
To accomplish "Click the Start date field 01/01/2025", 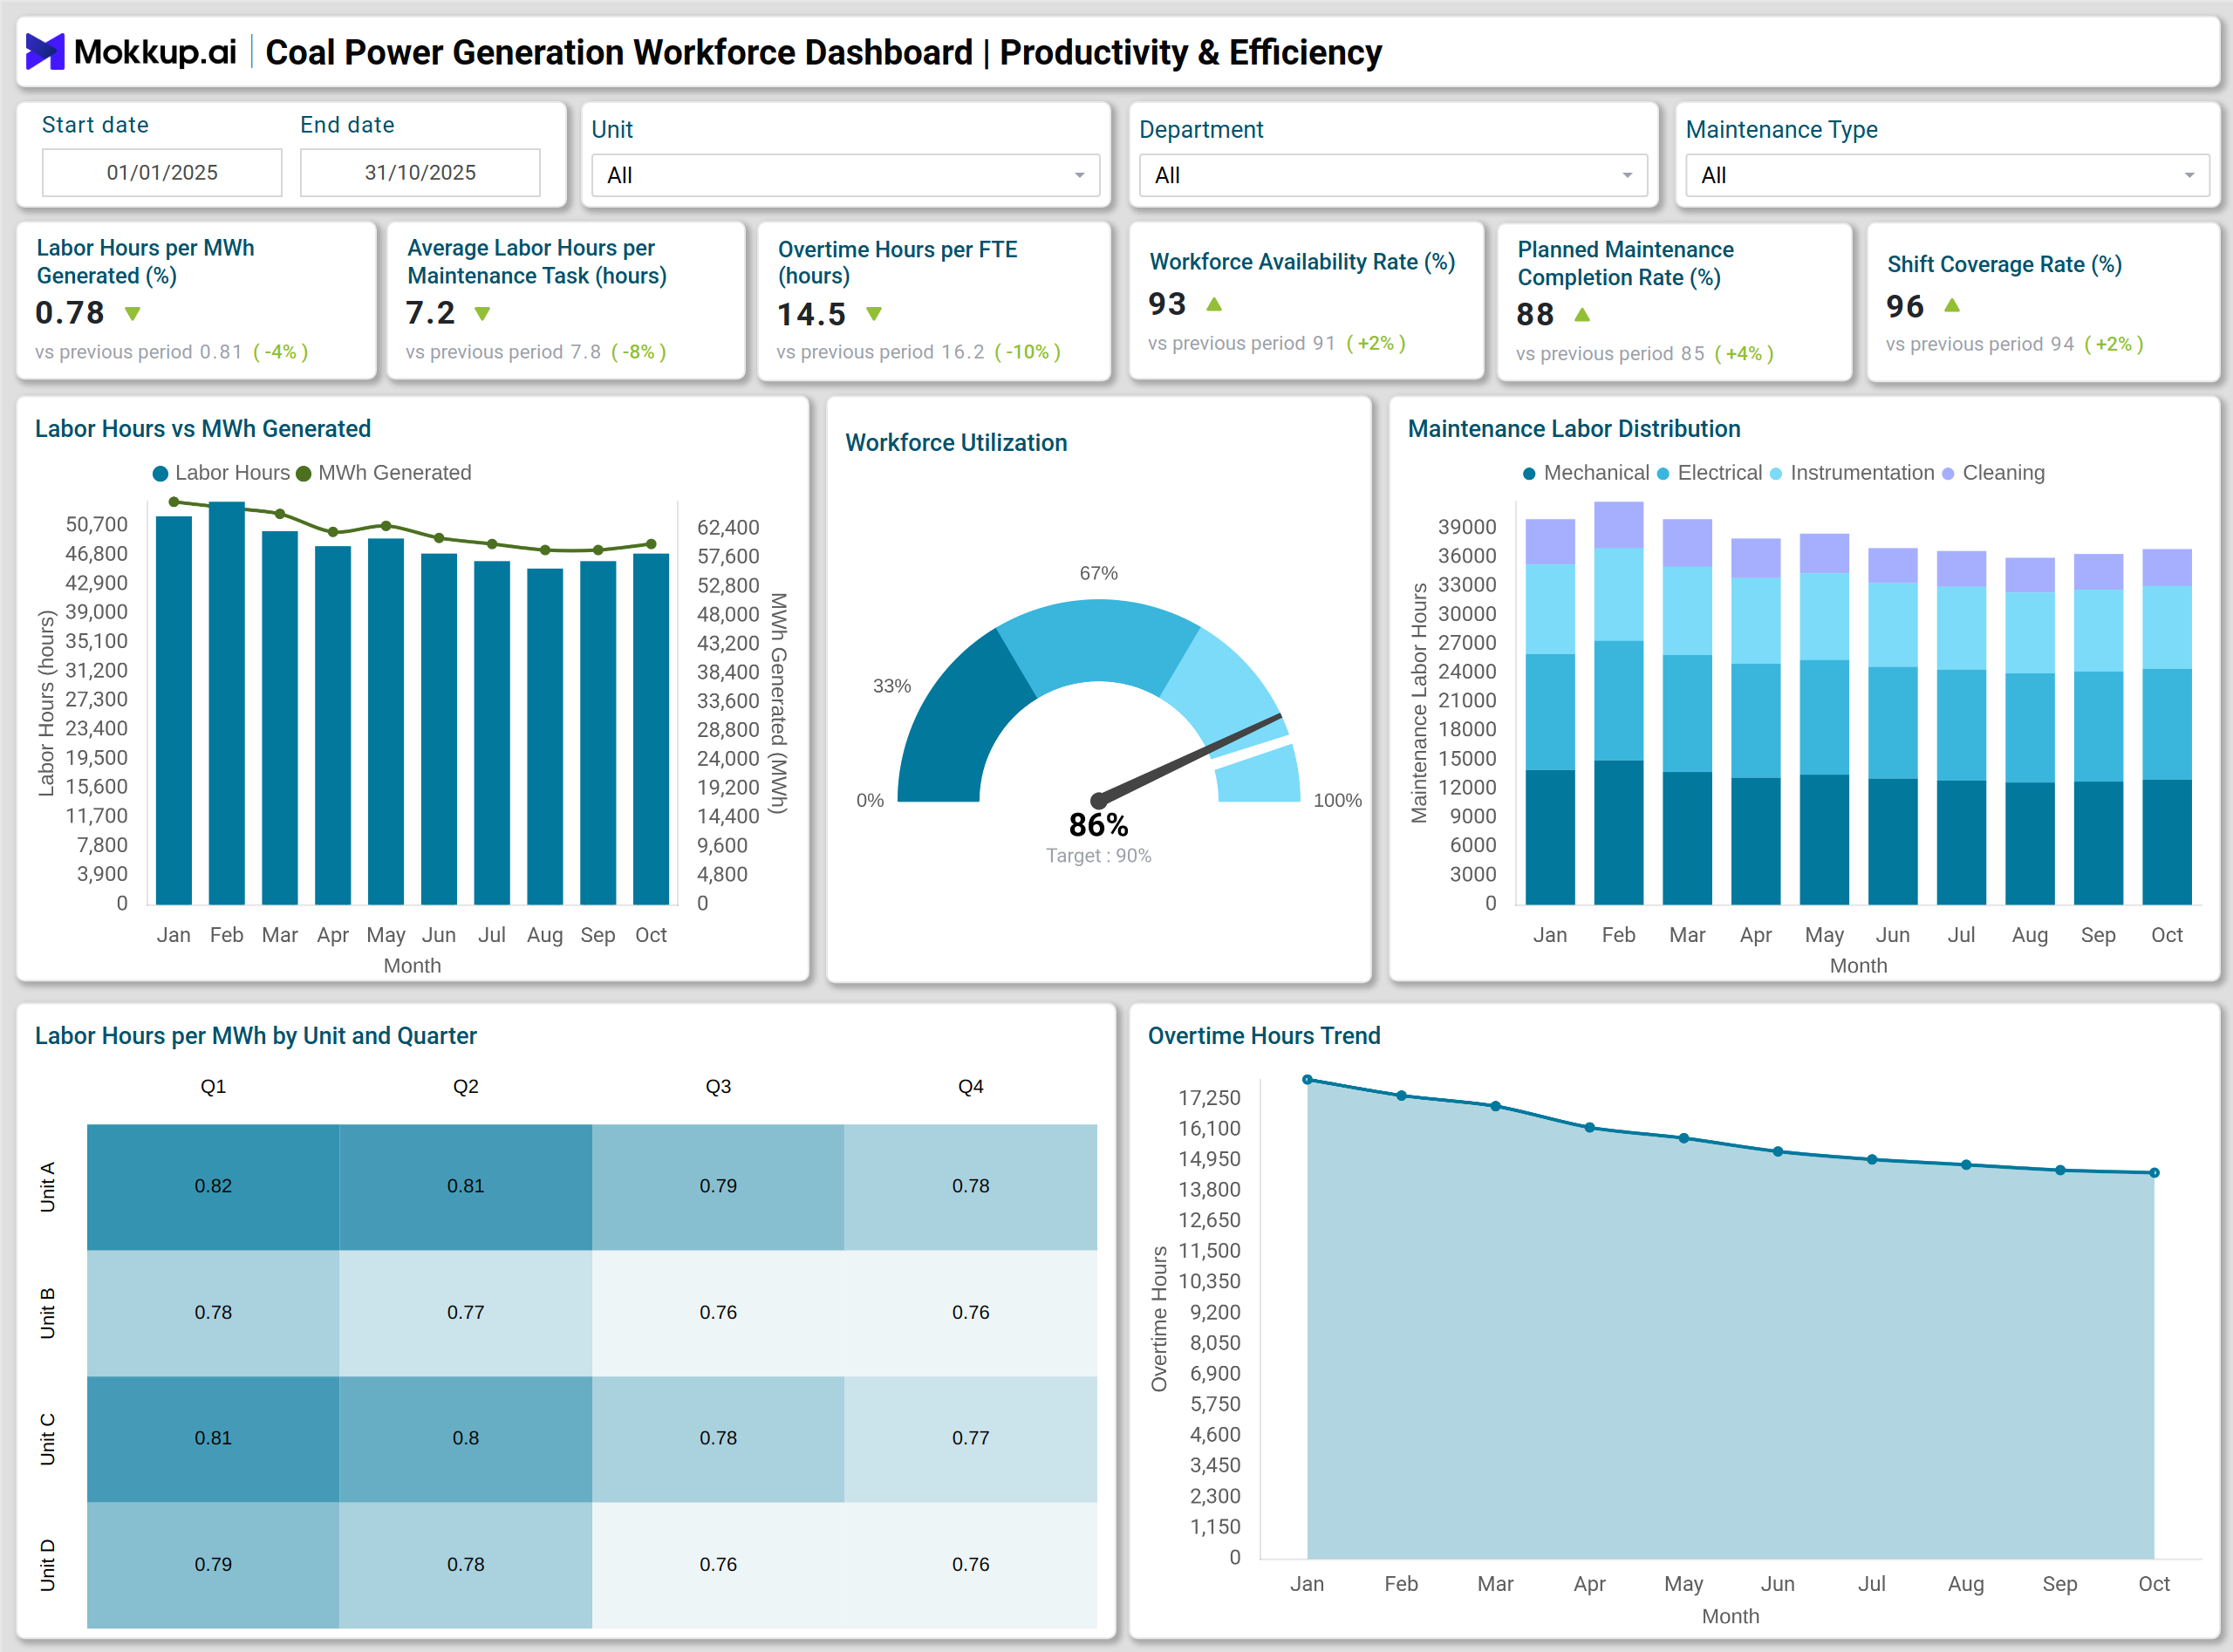I will point(162,172).
